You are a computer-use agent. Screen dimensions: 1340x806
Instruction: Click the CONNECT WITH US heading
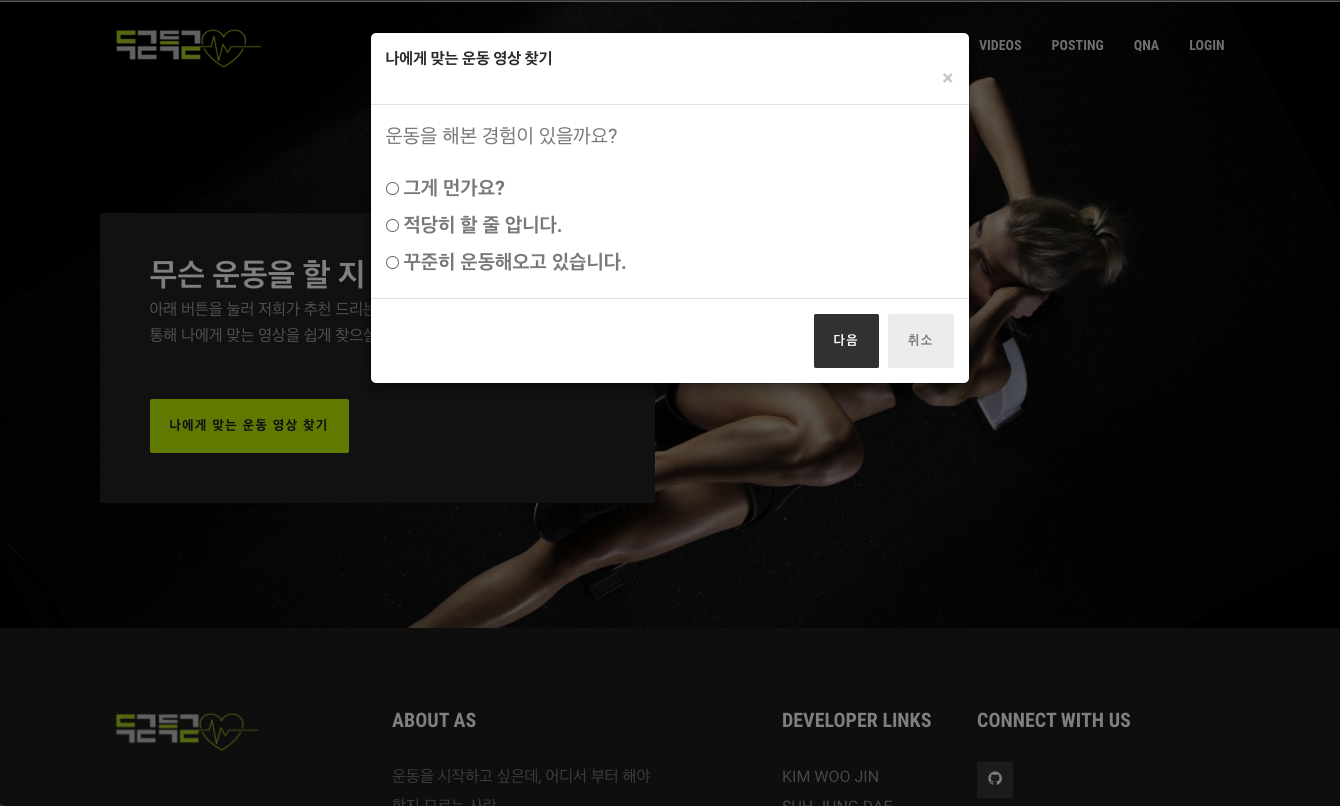pyautogui.click(x=1053, y=721)
